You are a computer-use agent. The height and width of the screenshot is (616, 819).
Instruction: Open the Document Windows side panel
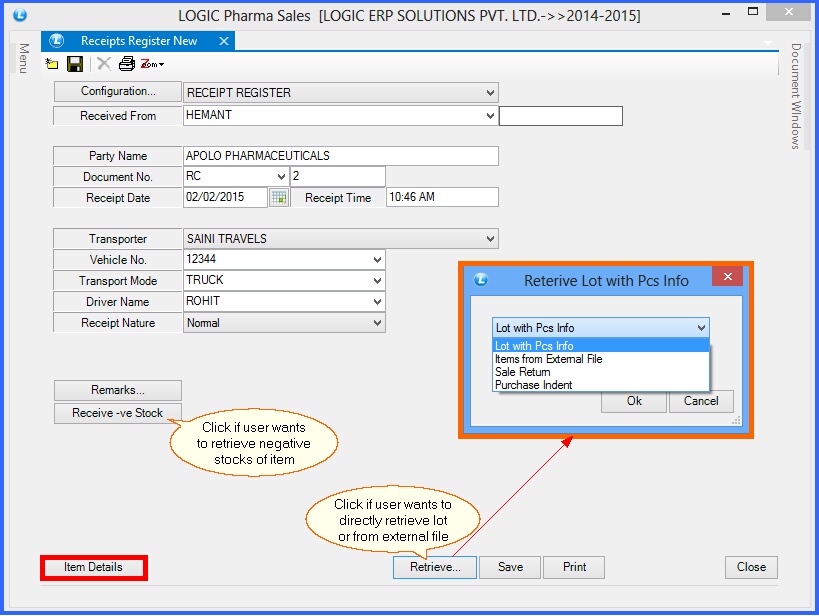(796, 96)
